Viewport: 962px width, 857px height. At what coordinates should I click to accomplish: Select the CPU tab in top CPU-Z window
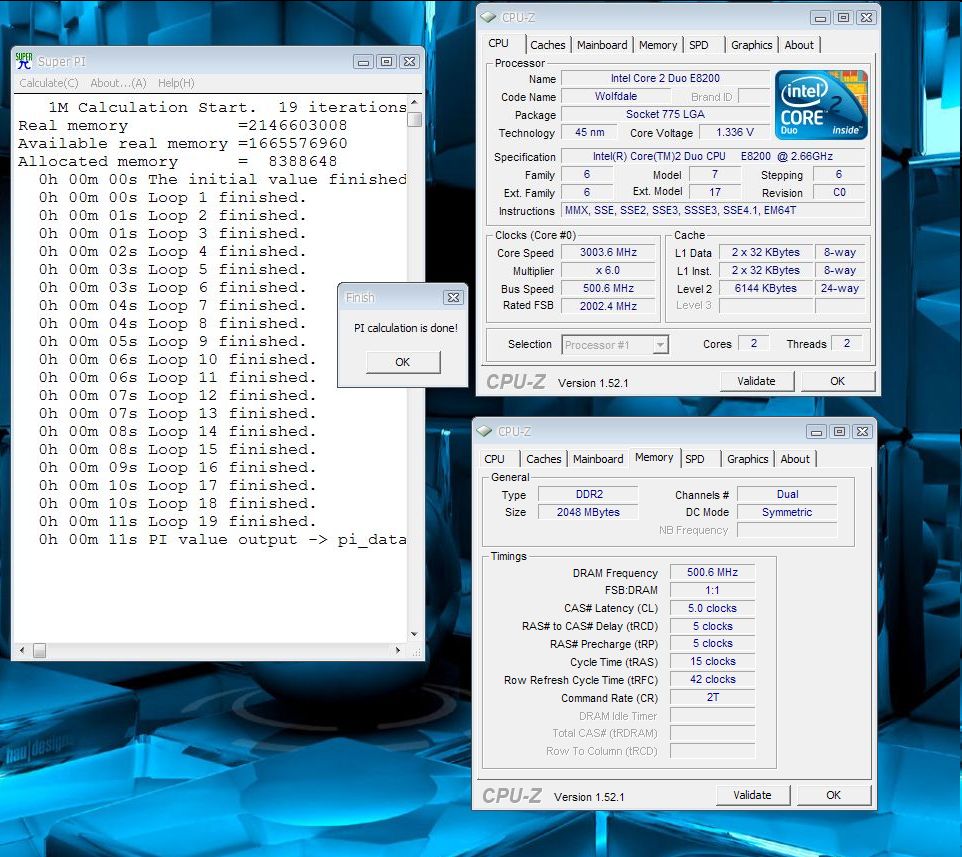click(x=498, y=44)
